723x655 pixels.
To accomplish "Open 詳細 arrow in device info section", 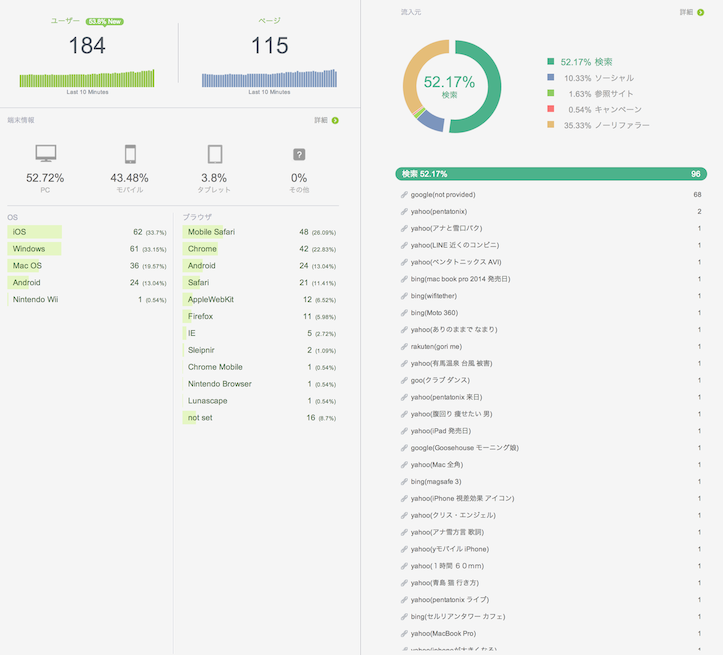I will pos(335,120).
